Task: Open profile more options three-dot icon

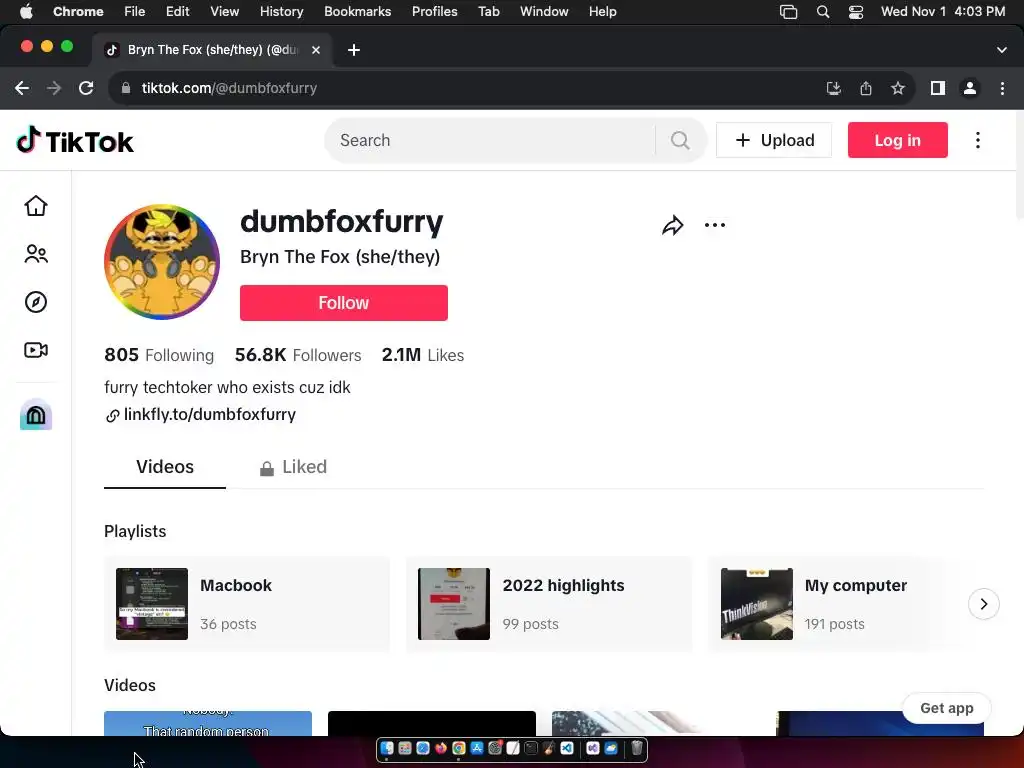Action: click(715, 225)
